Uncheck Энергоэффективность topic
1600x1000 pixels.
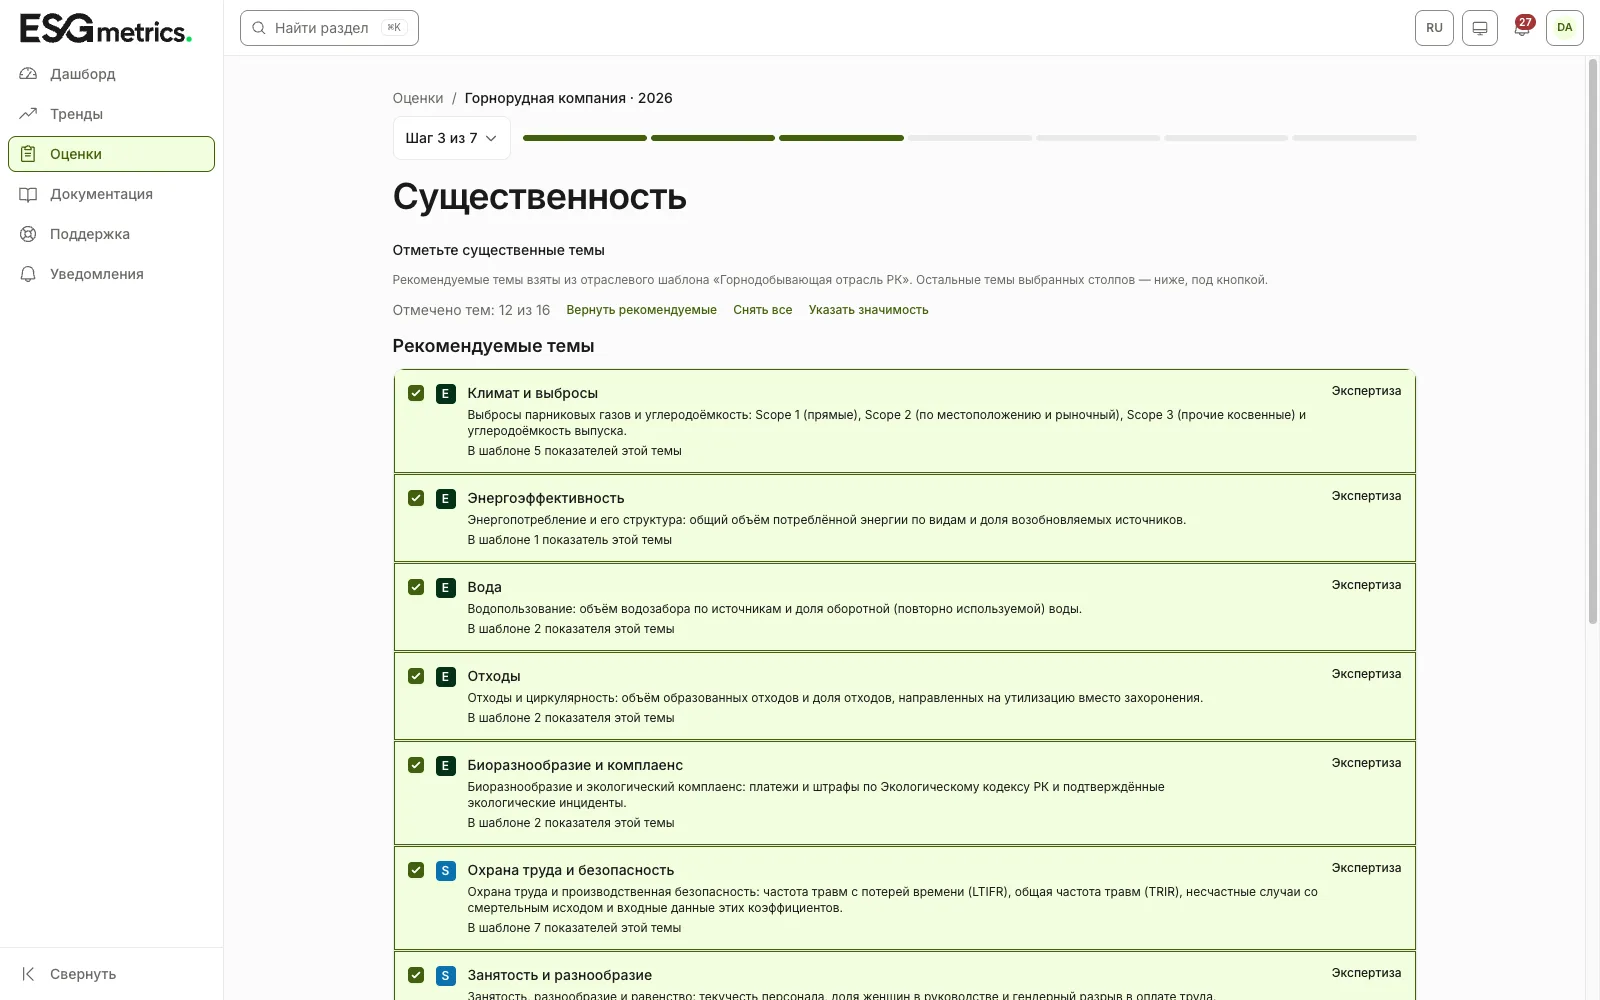[416, 498]
